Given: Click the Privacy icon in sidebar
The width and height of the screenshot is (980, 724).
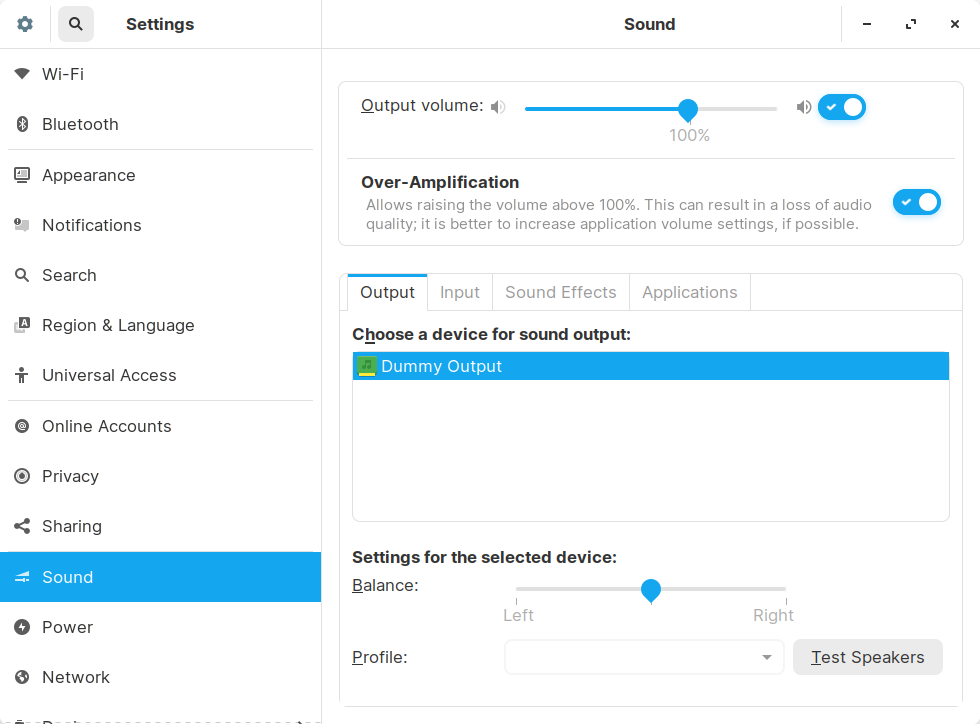Looking at the screenshot, I should click(x=22, y=476).
